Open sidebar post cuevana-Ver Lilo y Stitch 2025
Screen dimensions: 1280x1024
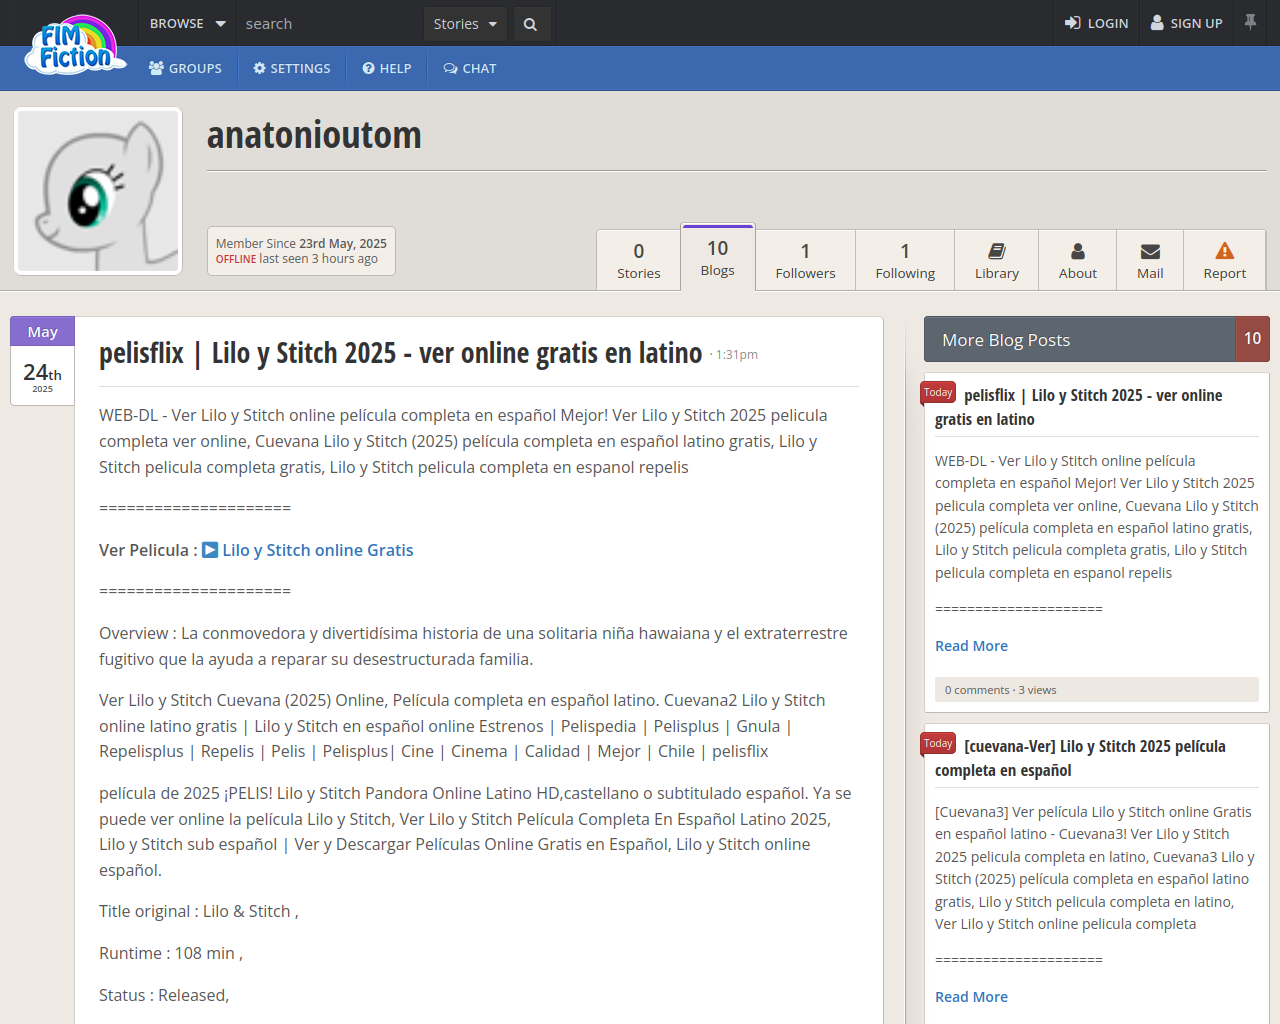[1080, 758]
